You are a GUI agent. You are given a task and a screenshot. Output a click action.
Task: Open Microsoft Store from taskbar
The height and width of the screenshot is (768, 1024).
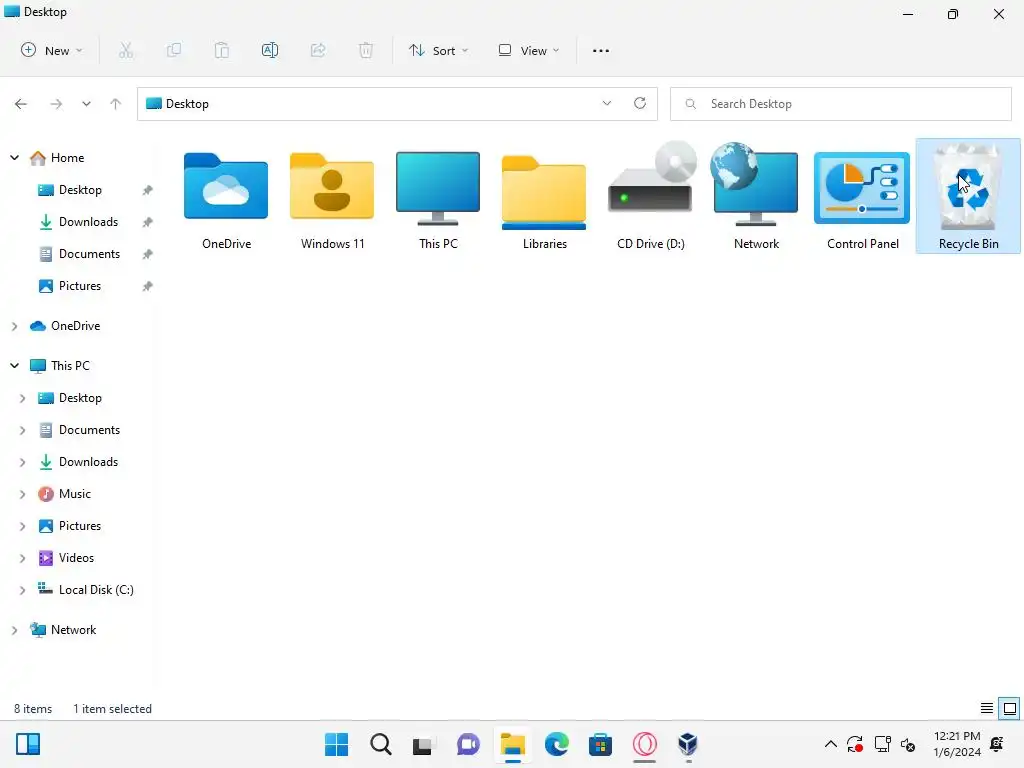[600, 744]
